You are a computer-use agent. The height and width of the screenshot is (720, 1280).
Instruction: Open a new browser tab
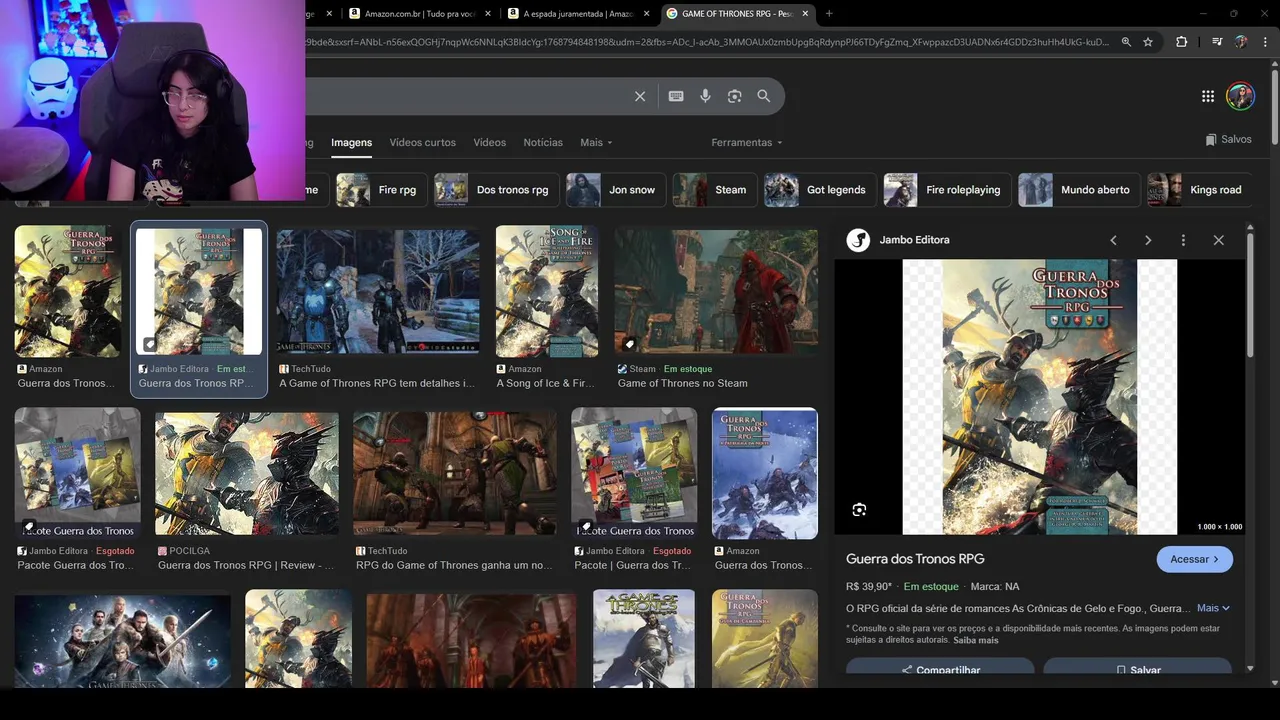[829, 13]
